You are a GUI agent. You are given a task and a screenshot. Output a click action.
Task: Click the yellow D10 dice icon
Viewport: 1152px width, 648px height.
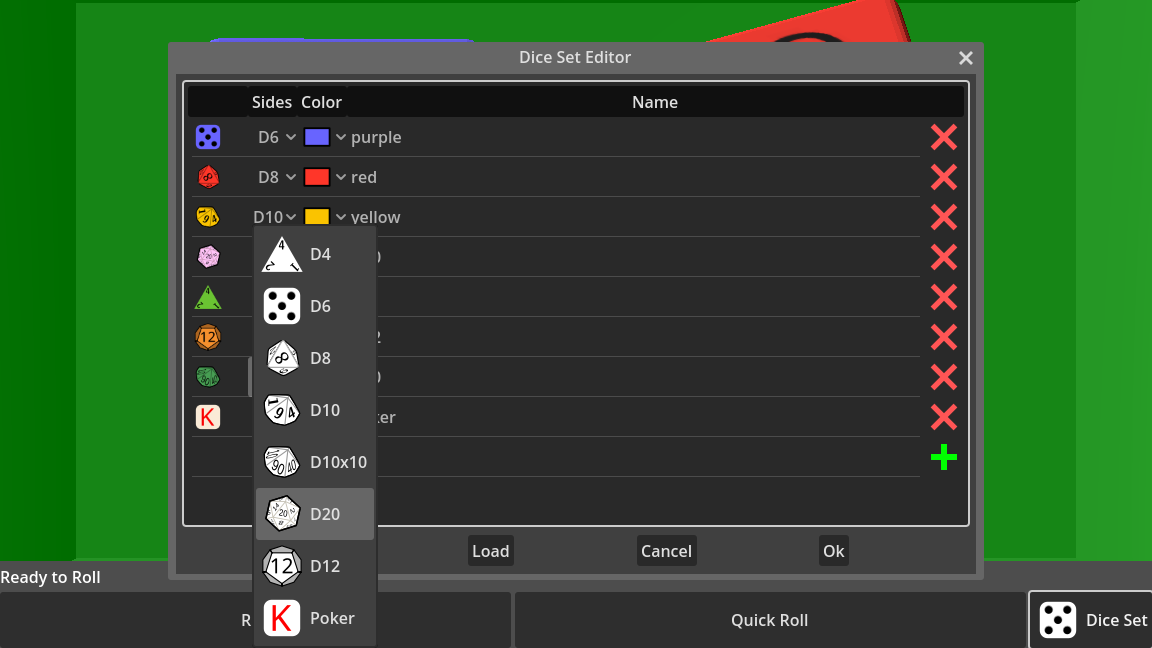pyautogui.click(x=208, y=217)
